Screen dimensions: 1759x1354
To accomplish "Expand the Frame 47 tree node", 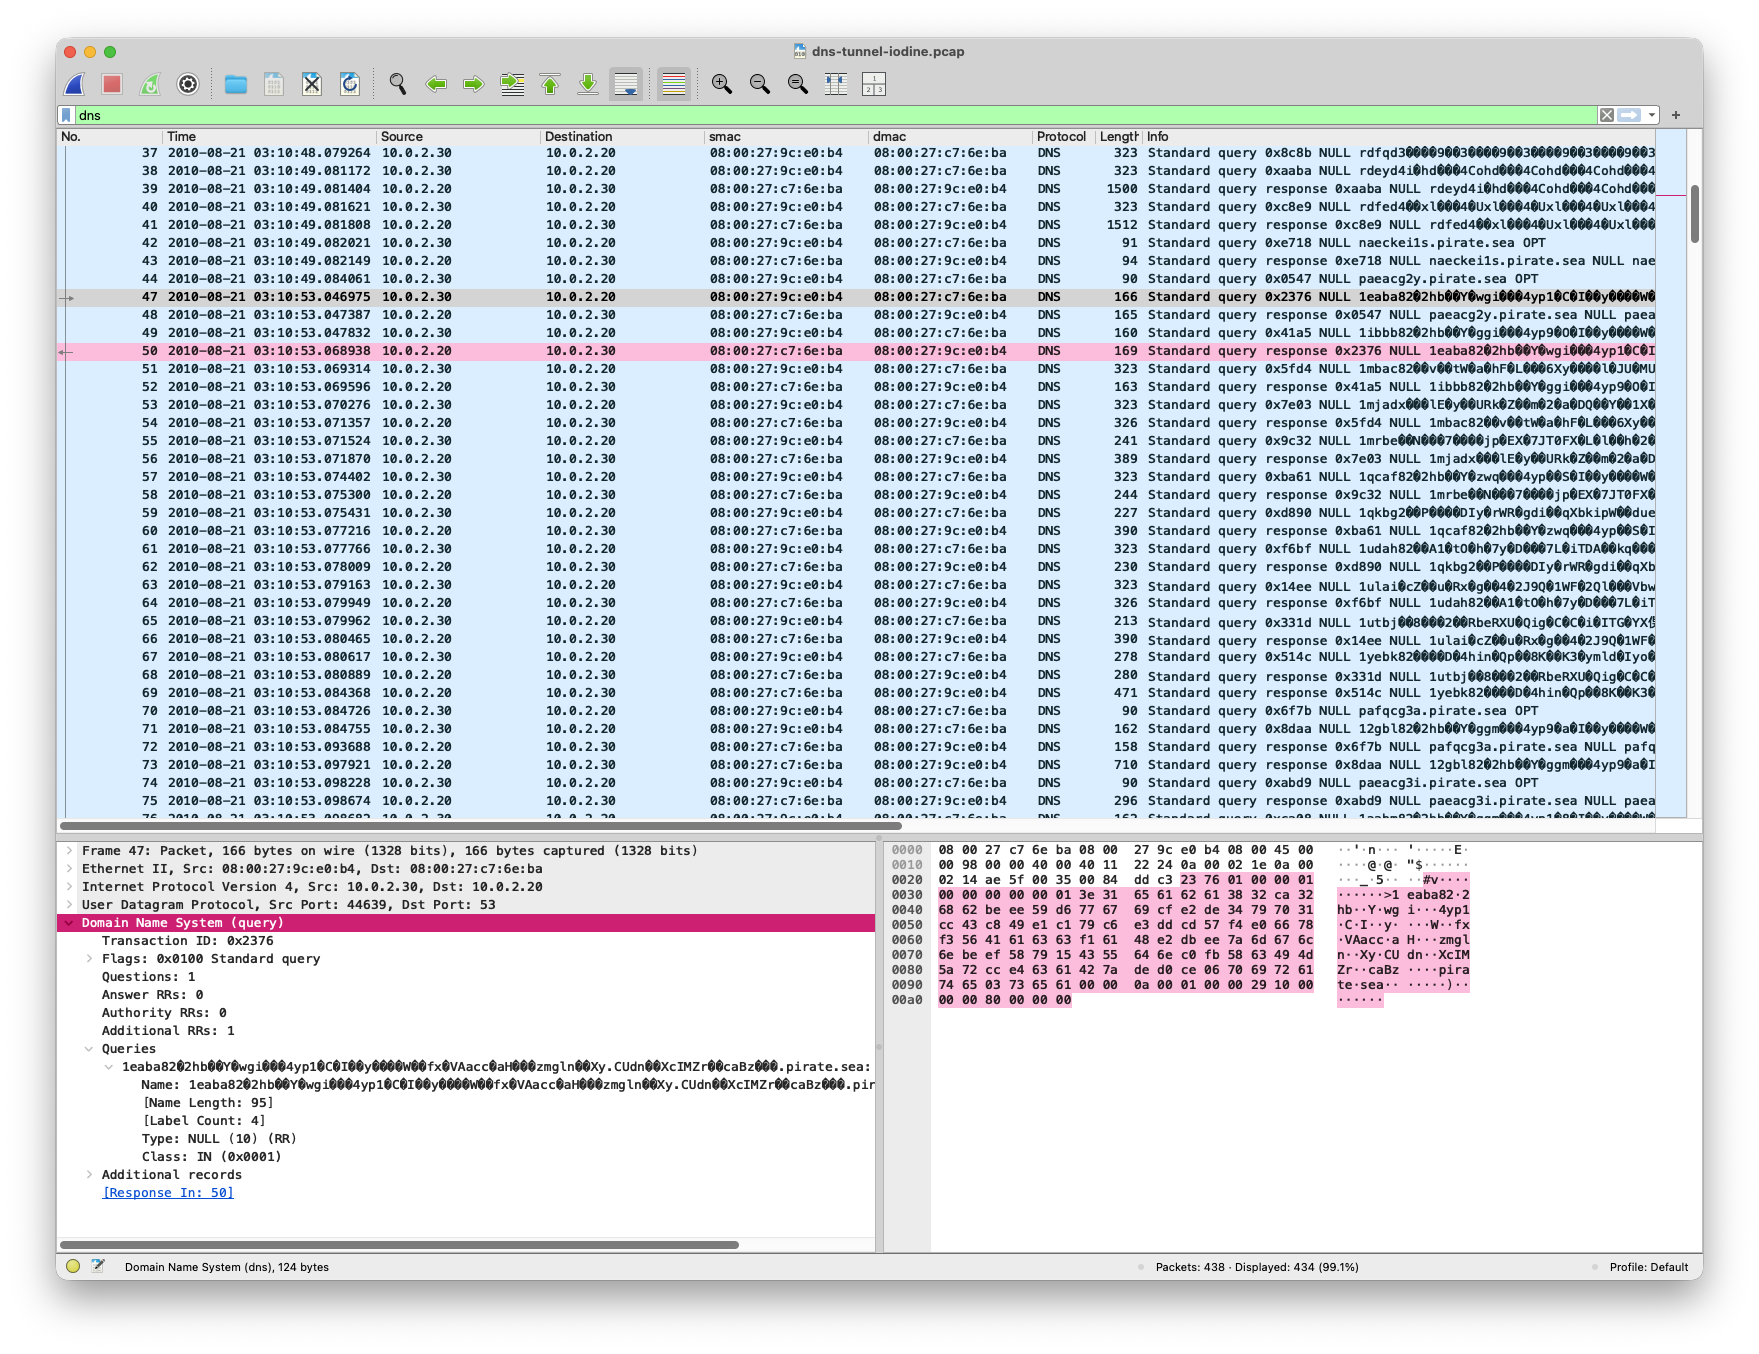I will [69, 851].
